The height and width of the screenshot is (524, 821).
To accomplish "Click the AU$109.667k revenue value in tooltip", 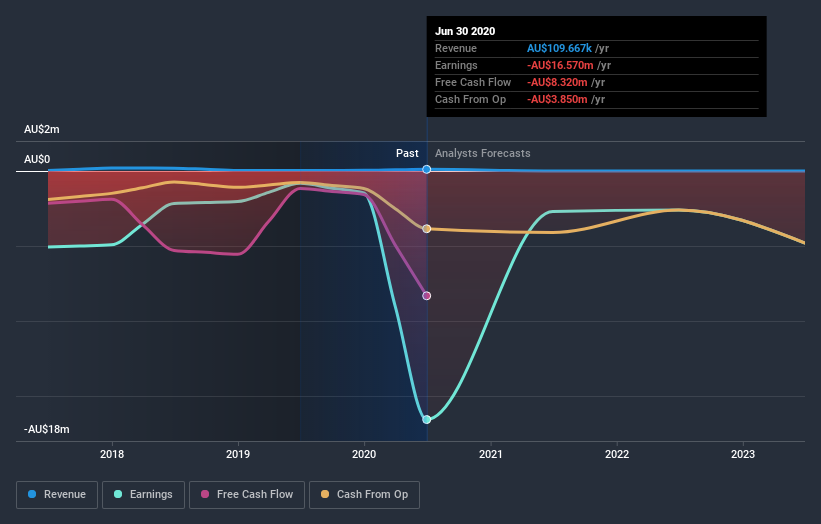I will (559, 48).
